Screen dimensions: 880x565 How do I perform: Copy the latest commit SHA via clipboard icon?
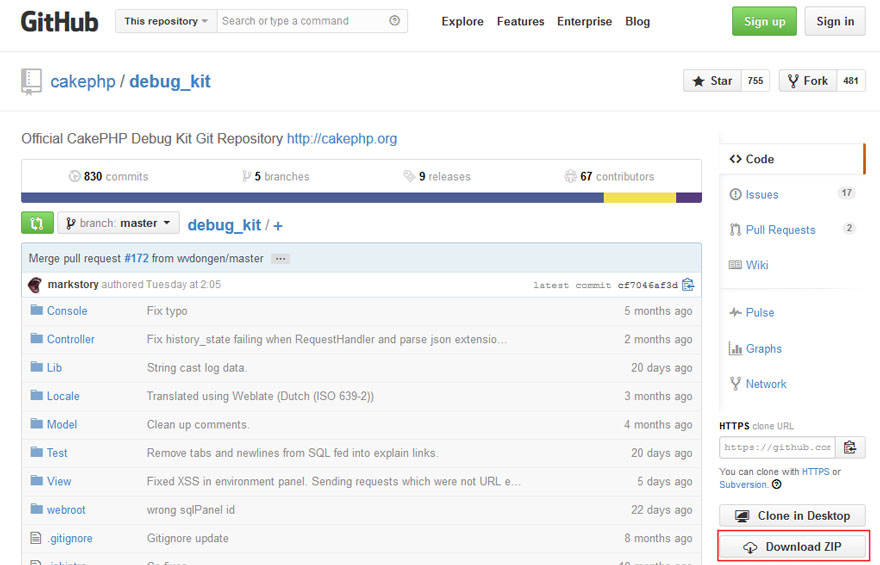688,284
